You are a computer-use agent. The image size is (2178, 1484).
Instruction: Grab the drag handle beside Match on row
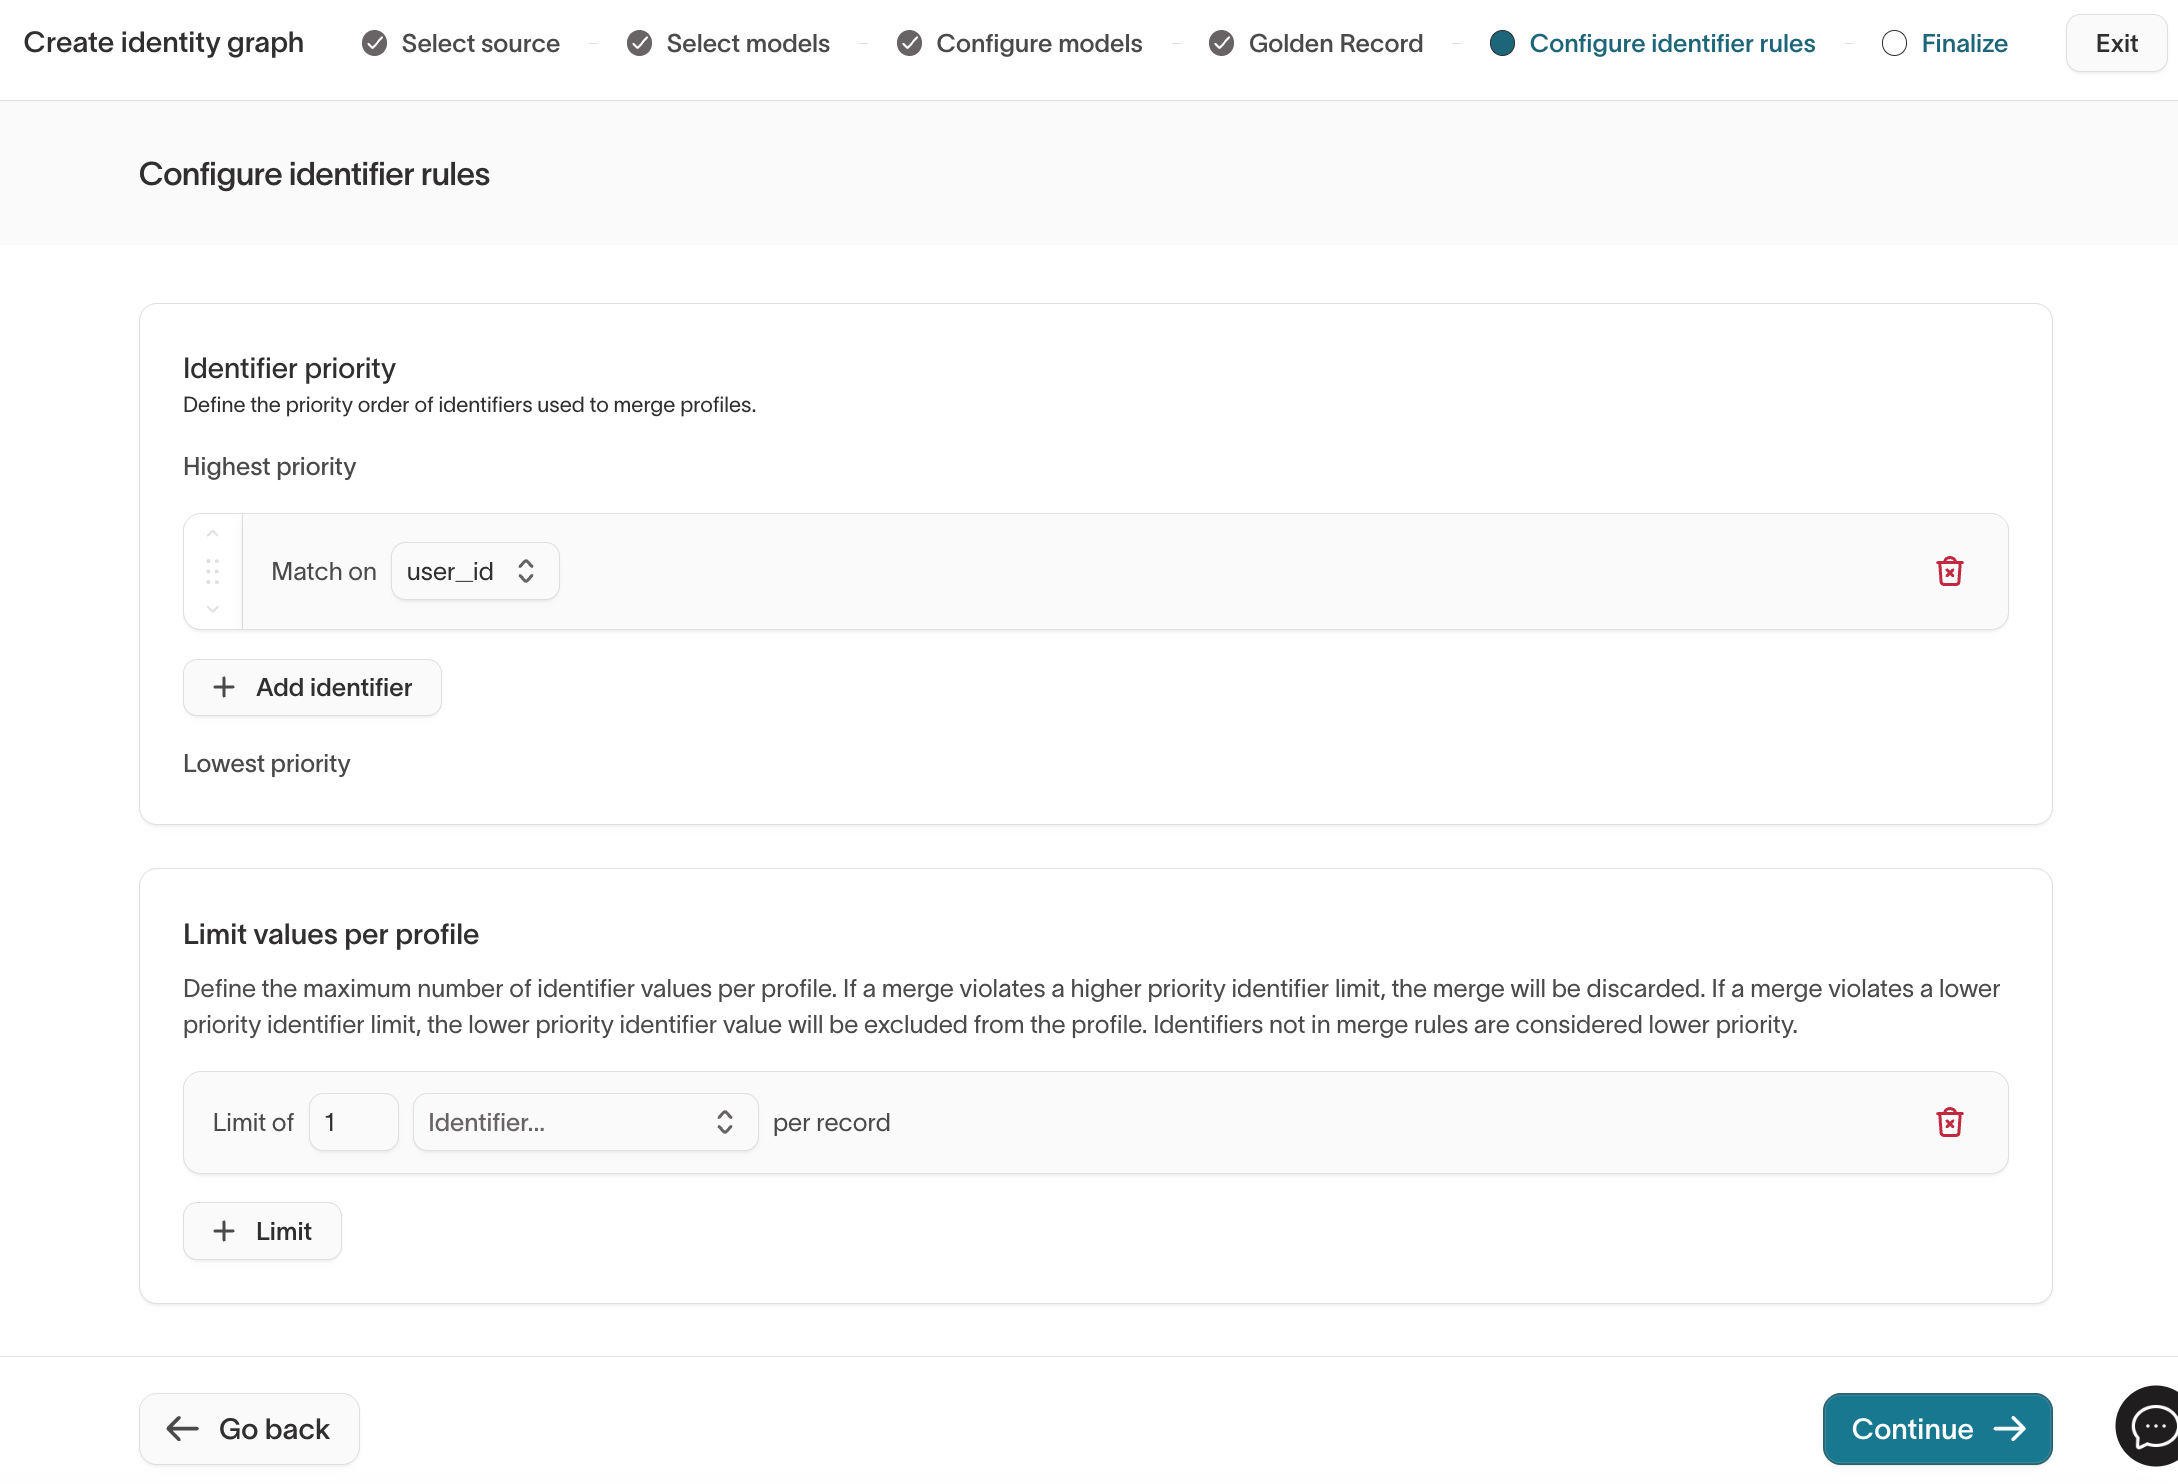coord(212,571)
